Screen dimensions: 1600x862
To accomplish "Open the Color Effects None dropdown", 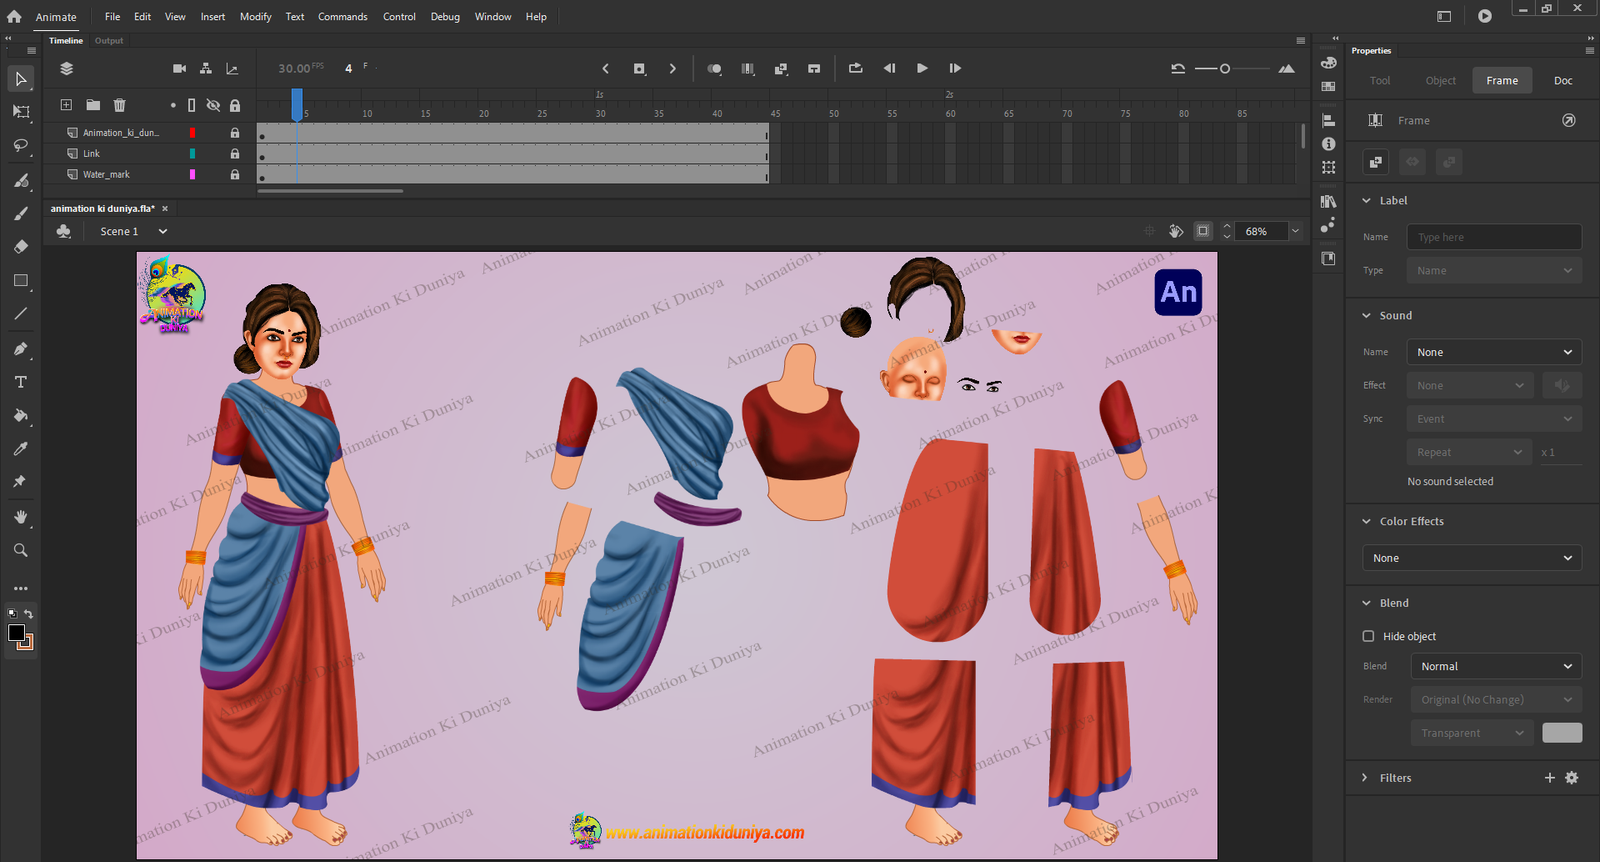I will point(1472,558).
